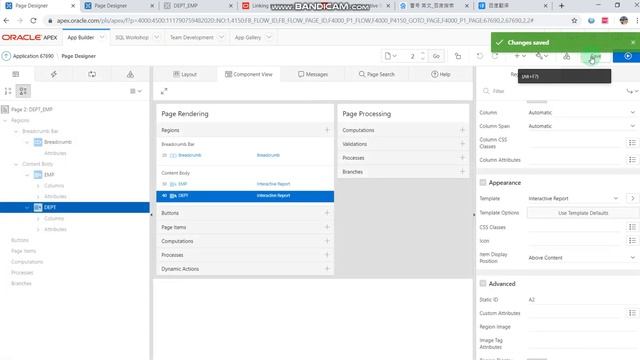Click the Static ID field
The height and width of the screenshot is (360, 640).
pos(582,300)
